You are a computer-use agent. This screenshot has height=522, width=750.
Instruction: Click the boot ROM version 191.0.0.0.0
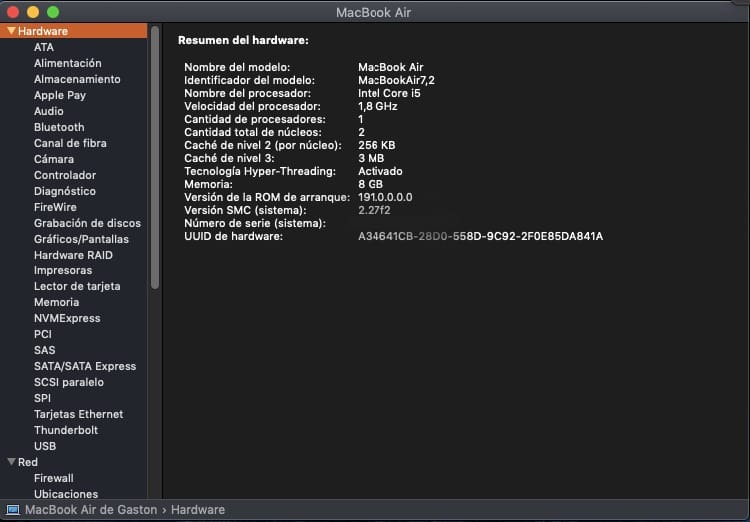point(385,197)
